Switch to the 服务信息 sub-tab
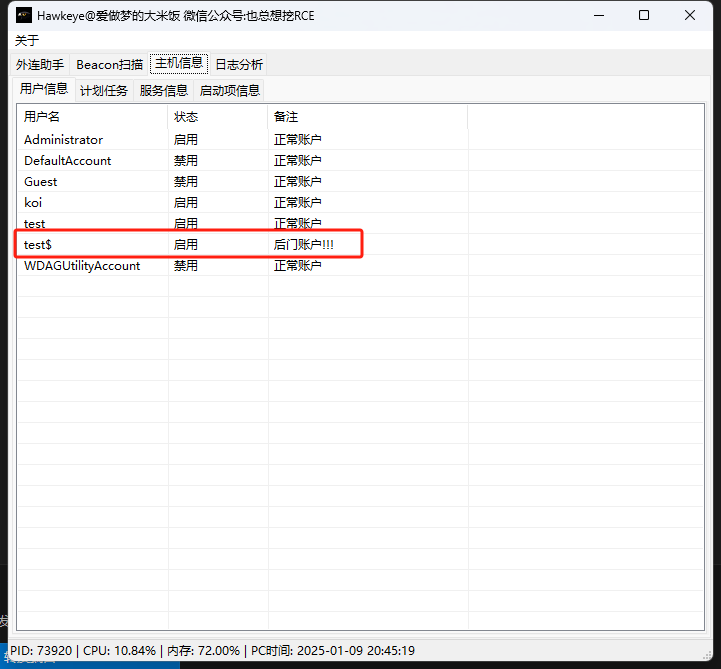721x669 pixels. pyautogui.click(x=164, y=90)
